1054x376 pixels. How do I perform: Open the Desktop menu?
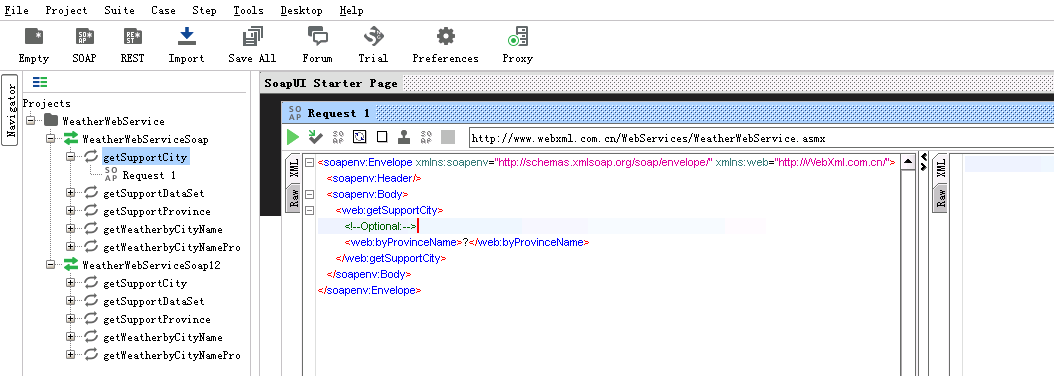pos(301,10)
